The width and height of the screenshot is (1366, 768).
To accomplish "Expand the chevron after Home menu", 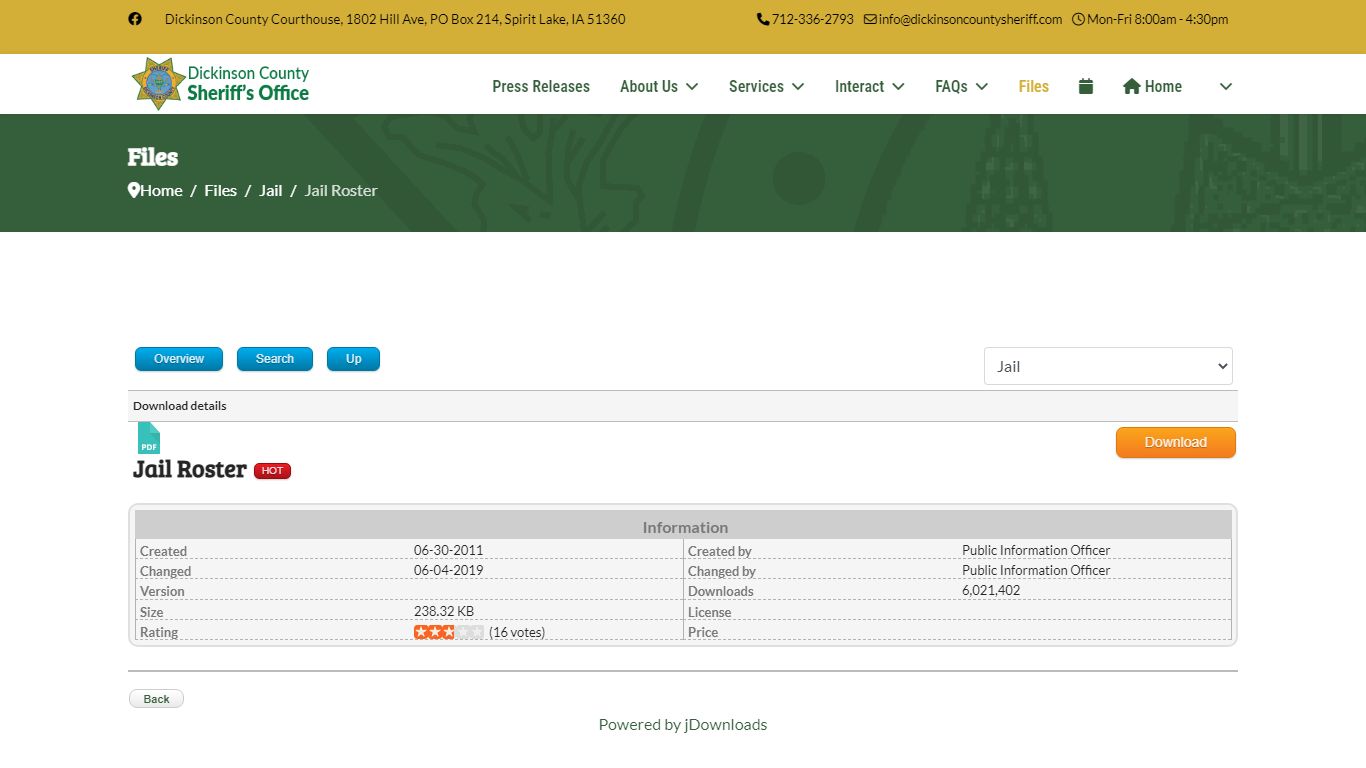I will (x=1226, y=86).
